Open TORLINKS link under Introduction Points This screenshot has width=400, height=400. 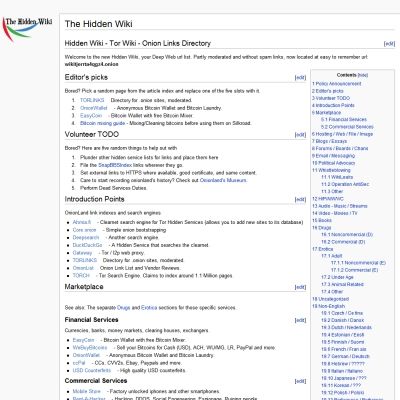(85, 260)
